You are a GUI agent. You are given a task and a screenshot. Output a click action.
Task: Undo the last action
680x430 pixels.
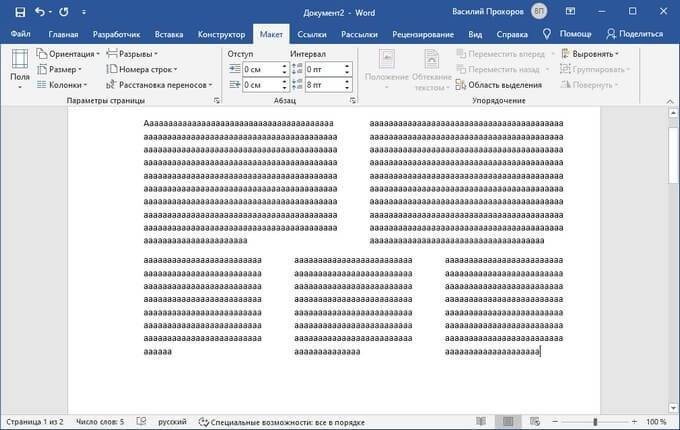point(39,12)
